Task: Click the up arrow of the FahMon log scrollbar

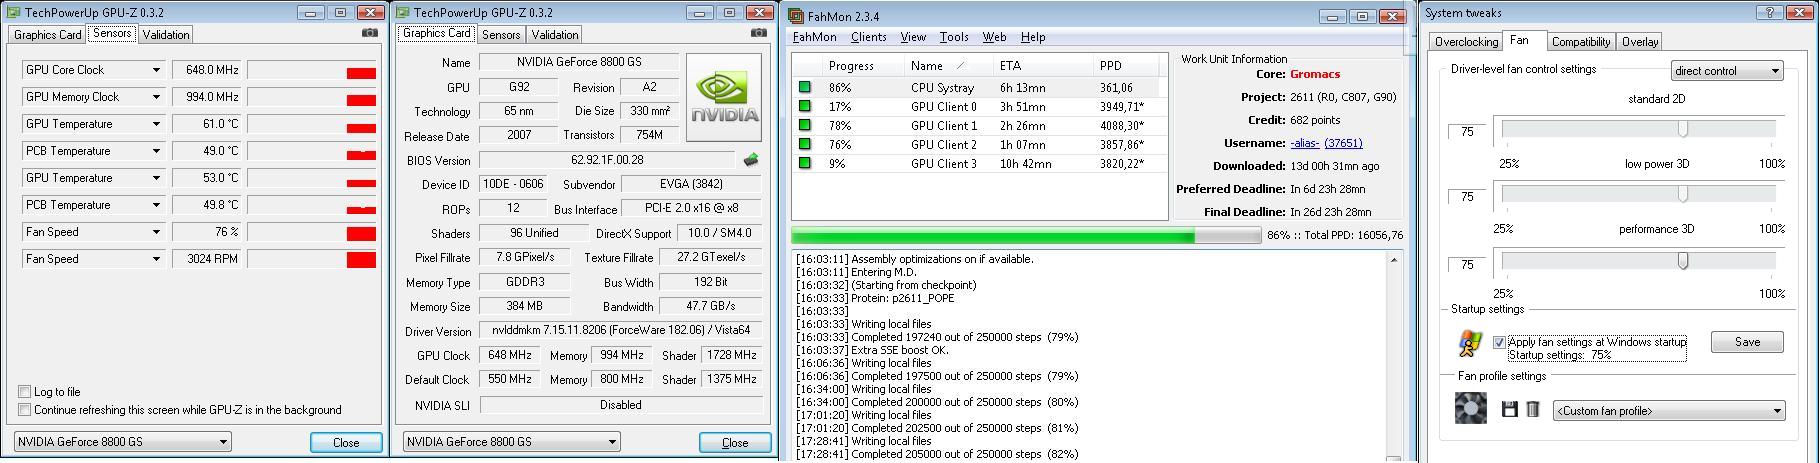Action: (x=1396, y=260)
